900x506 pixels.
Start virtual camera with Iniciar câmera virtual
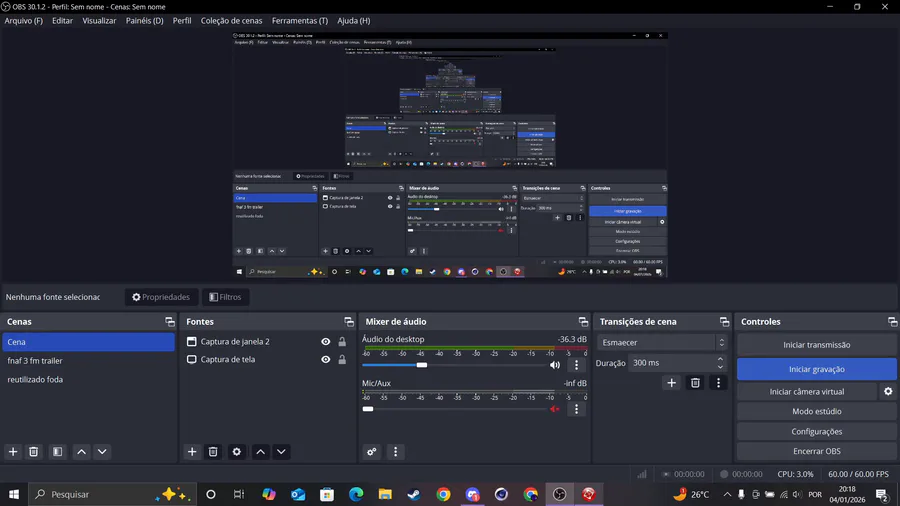tap(806, 391)
